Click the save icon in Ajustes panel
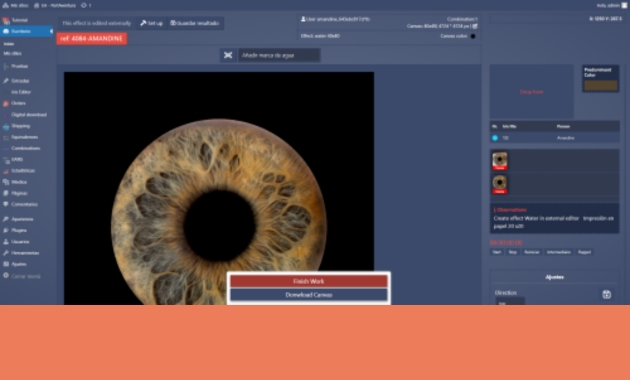630x380 pixels. [x=606, y=294]
